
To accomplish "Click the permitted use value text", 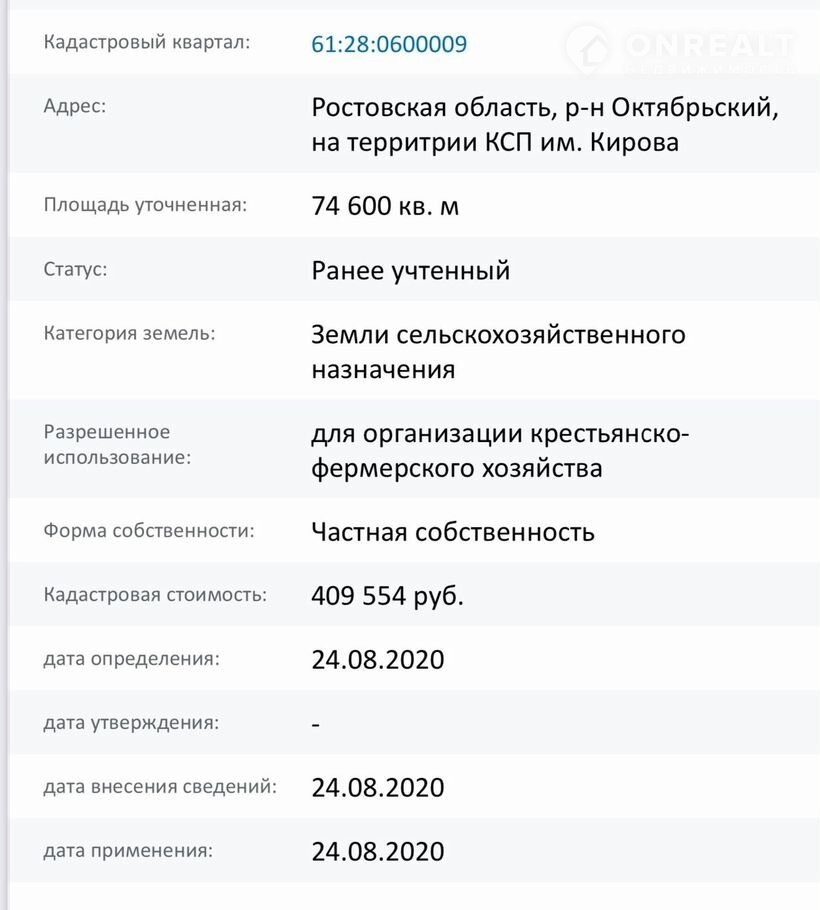I will [499, 450].
